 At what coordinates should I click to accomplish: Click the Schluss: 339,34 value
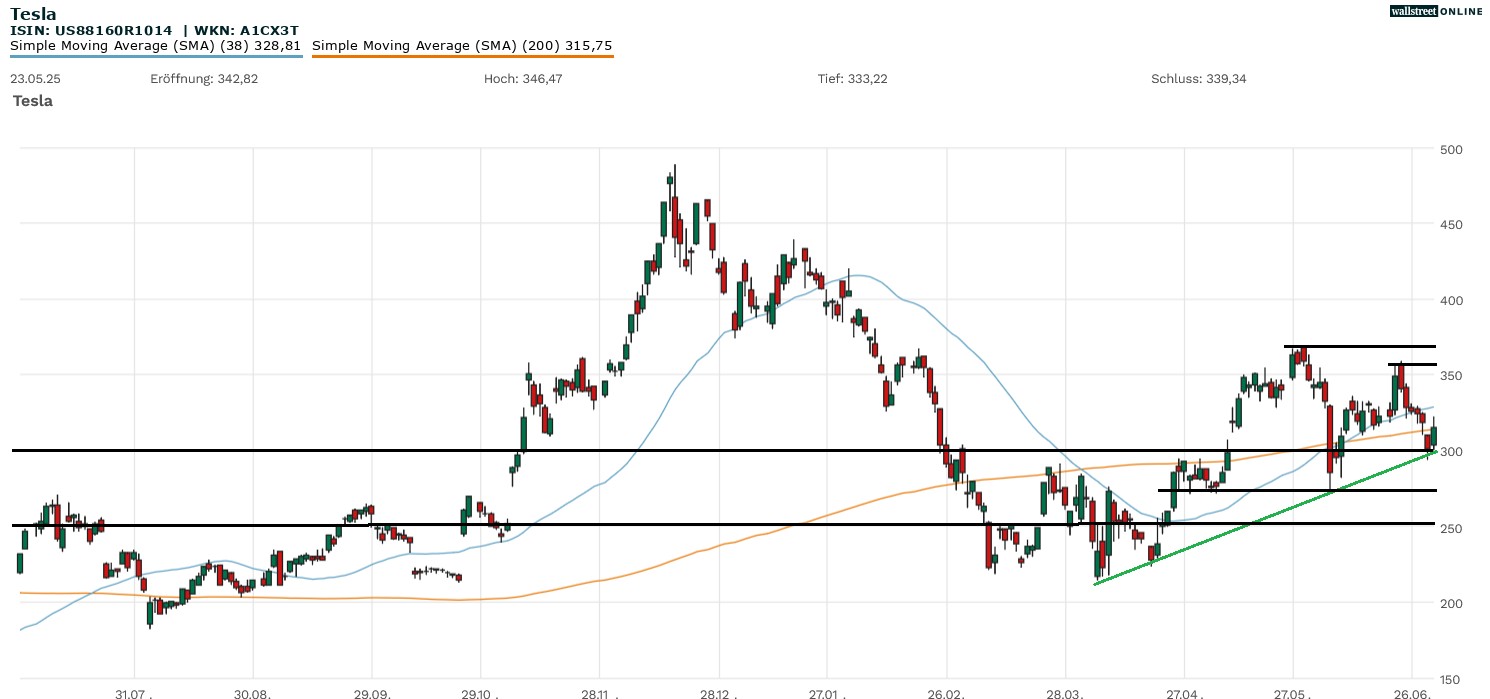(x=1199, y=79)
